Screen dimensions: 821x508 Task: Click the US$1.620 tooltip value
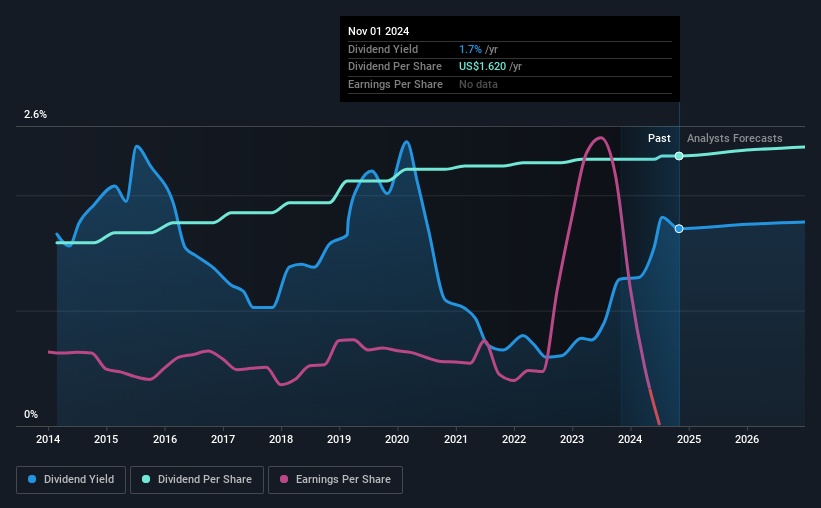pos(482,67)
